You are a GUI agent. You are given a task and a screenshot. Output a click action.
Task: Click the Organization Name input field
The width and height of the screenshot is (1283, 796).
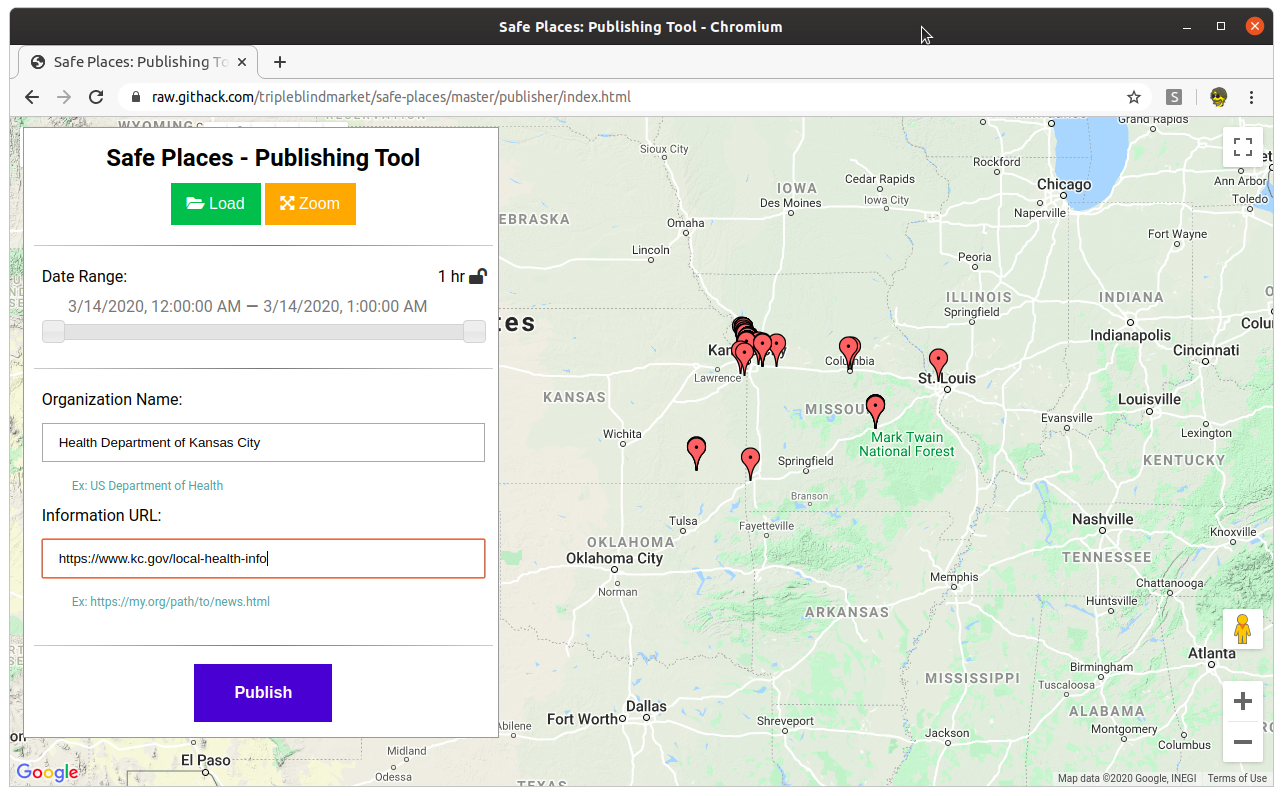coord(263,442)
